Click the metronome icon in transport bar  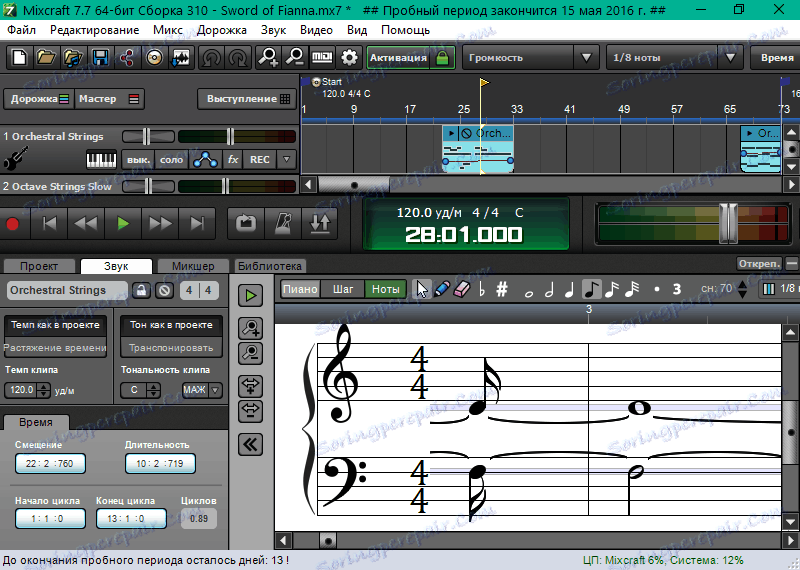[x=284, y=224]
